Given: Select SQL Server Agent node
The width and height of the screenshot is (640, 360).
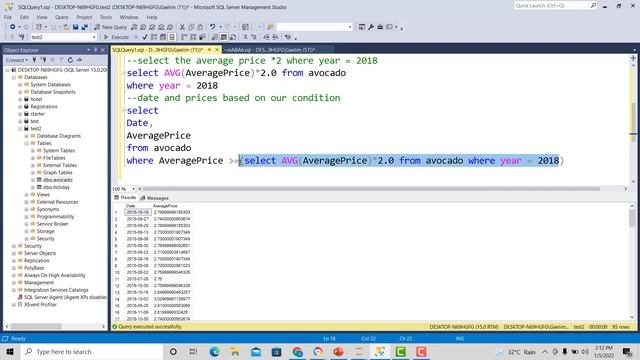Looking at the screenshot, I should (62, 298).
